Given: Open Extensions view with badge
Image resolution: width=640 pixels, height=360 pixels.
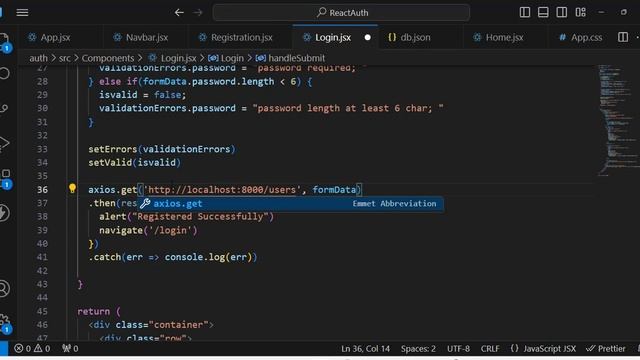Looking at the screenshot, I should 5,178.
